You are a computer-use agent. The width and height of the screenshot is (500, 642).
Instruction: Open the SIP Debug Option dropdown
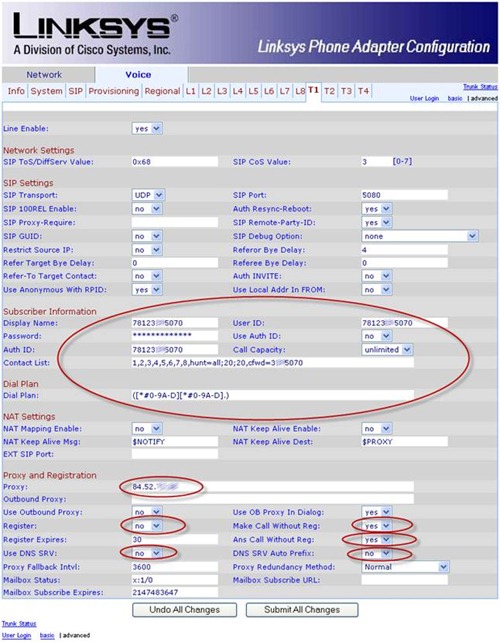(x=420, y=236)
